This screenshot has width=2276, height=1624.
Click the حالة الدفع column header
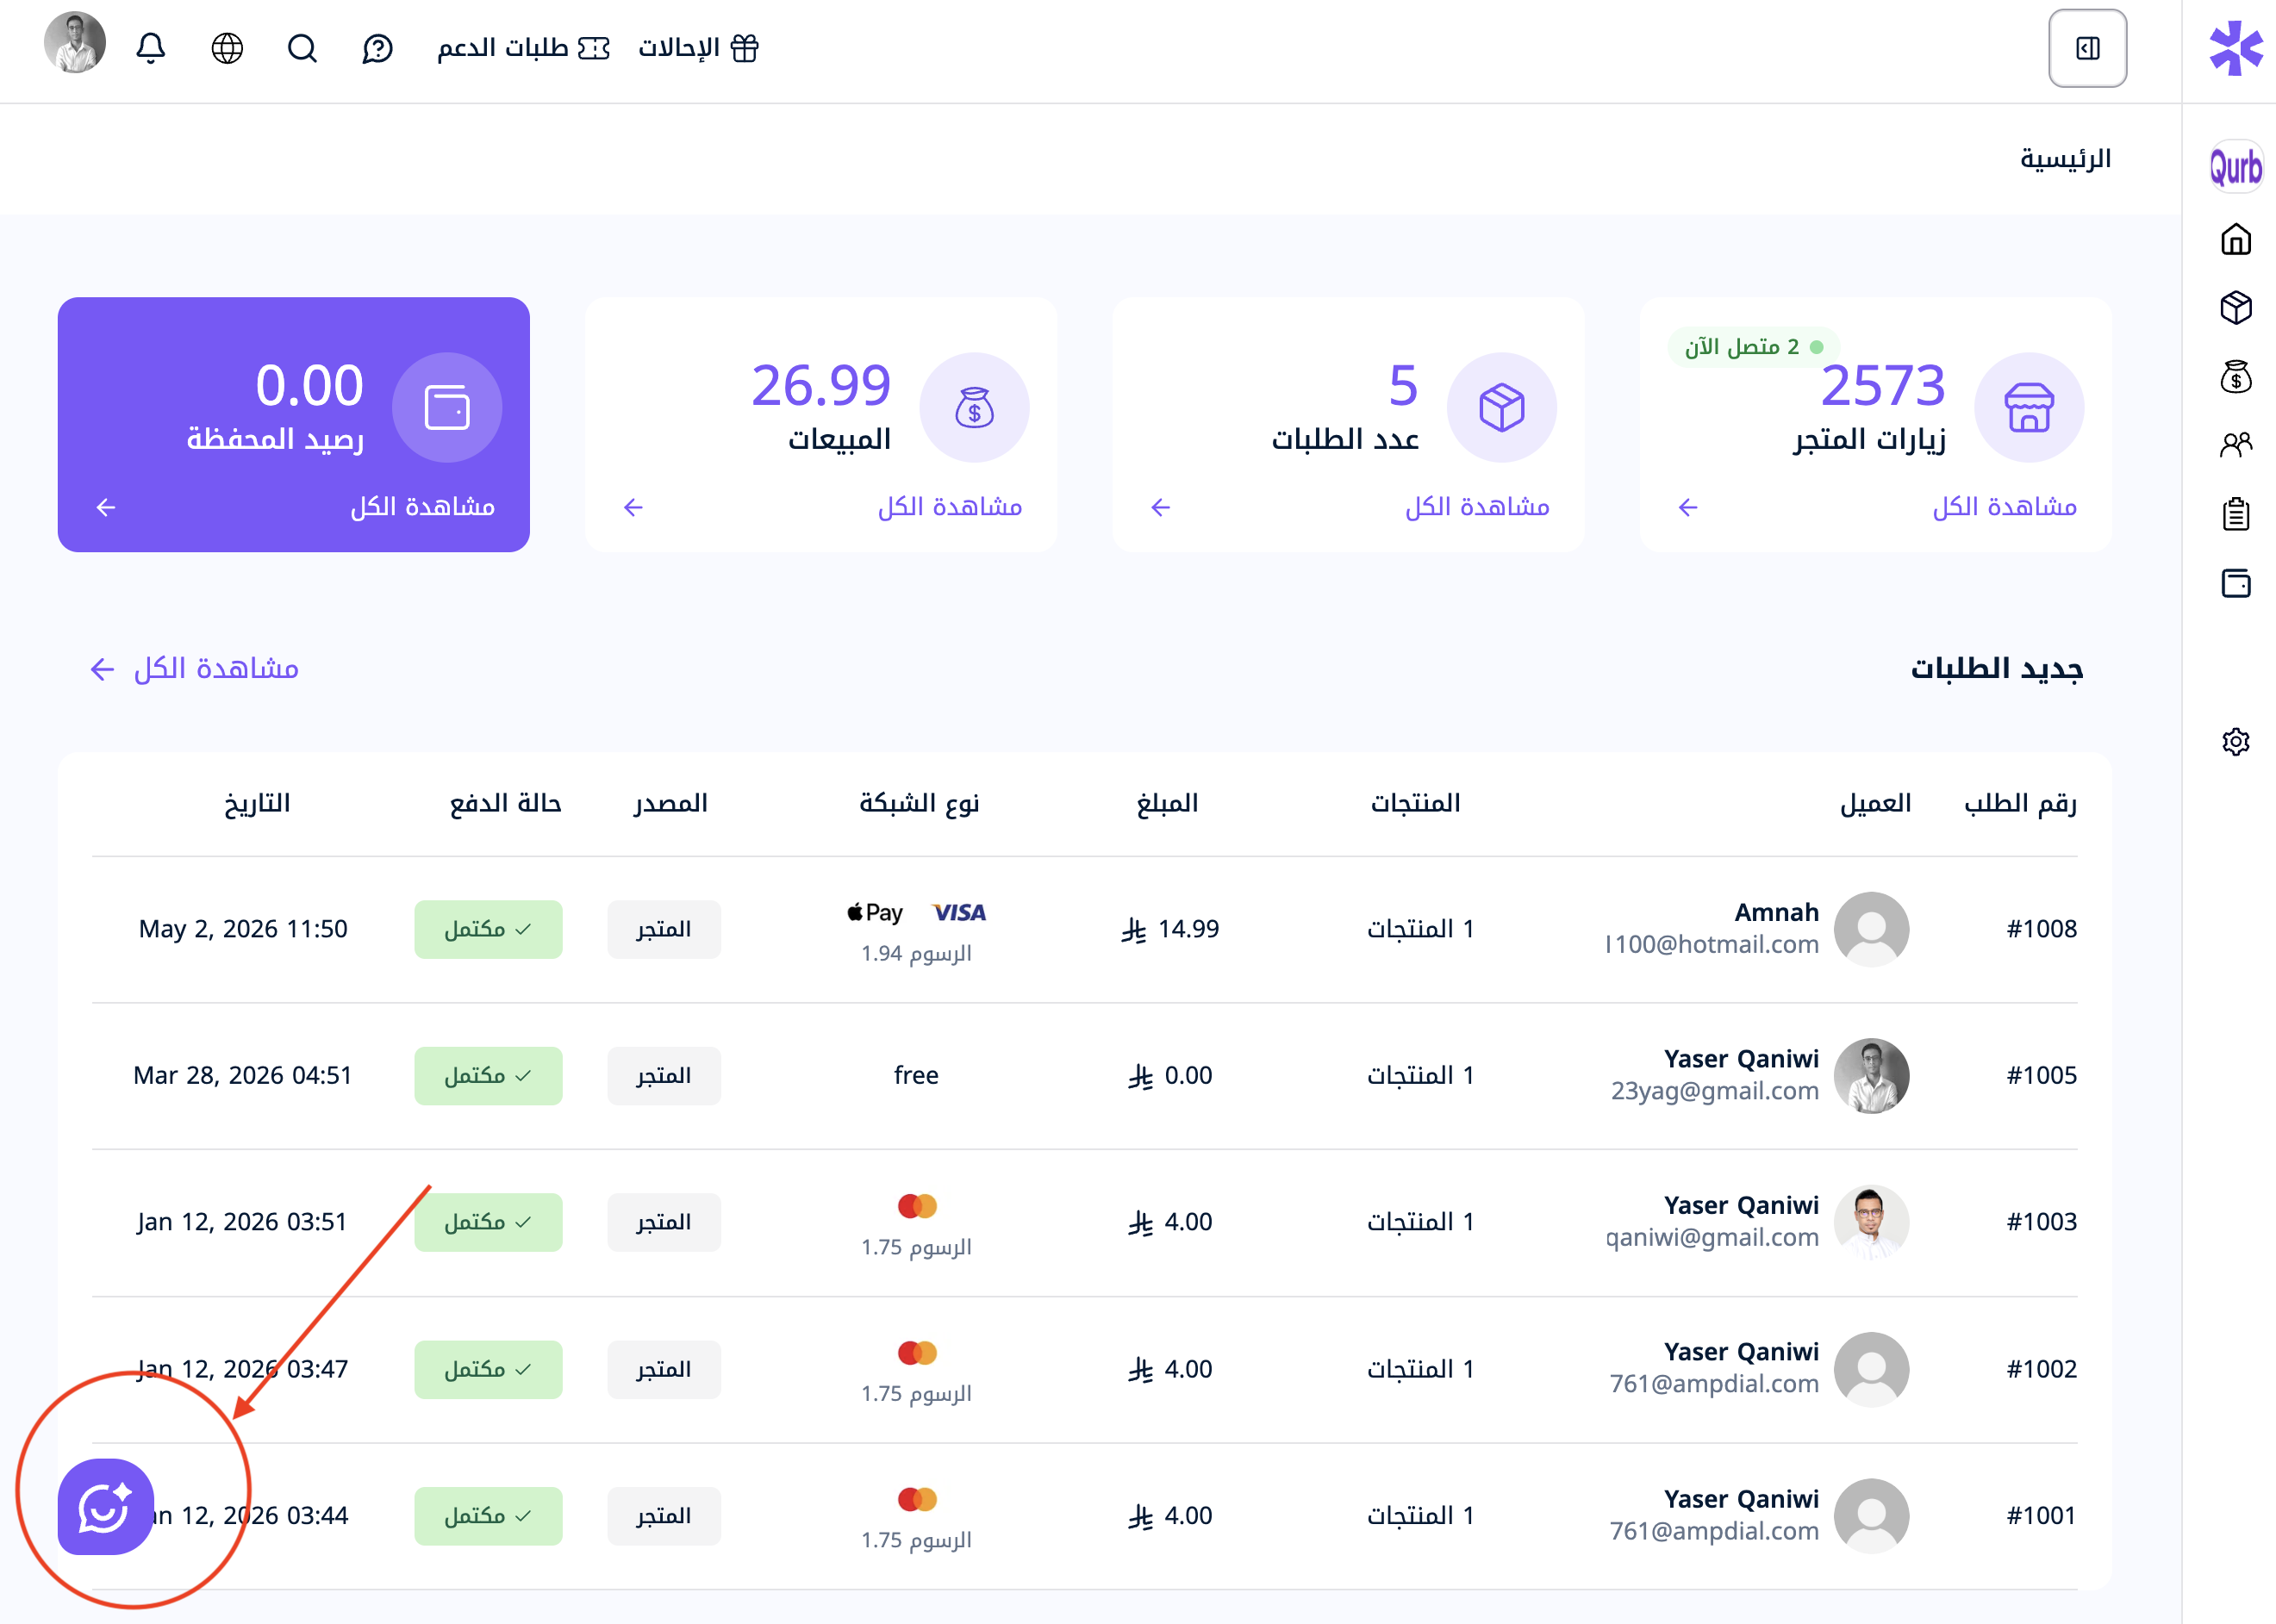coord(505,803)
